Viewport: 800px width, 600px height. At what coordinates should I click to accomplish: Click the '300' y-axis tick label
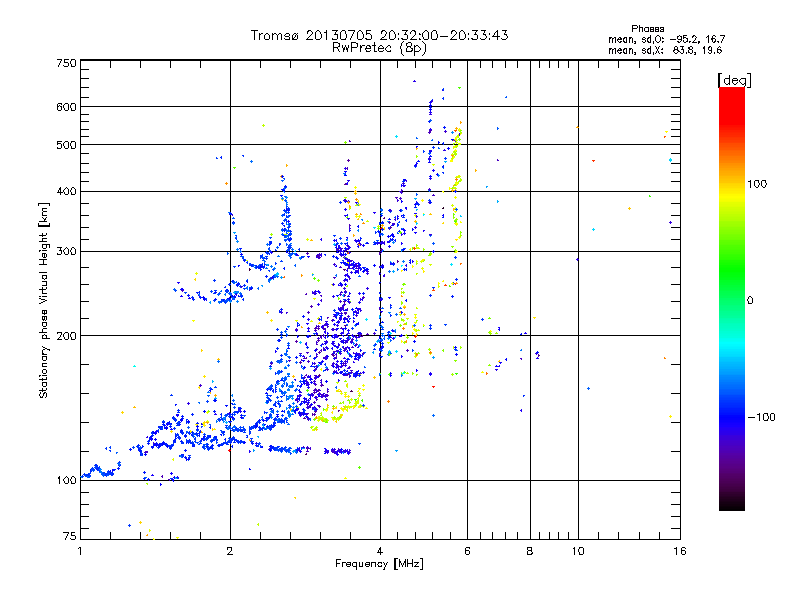tap(66, 252)
